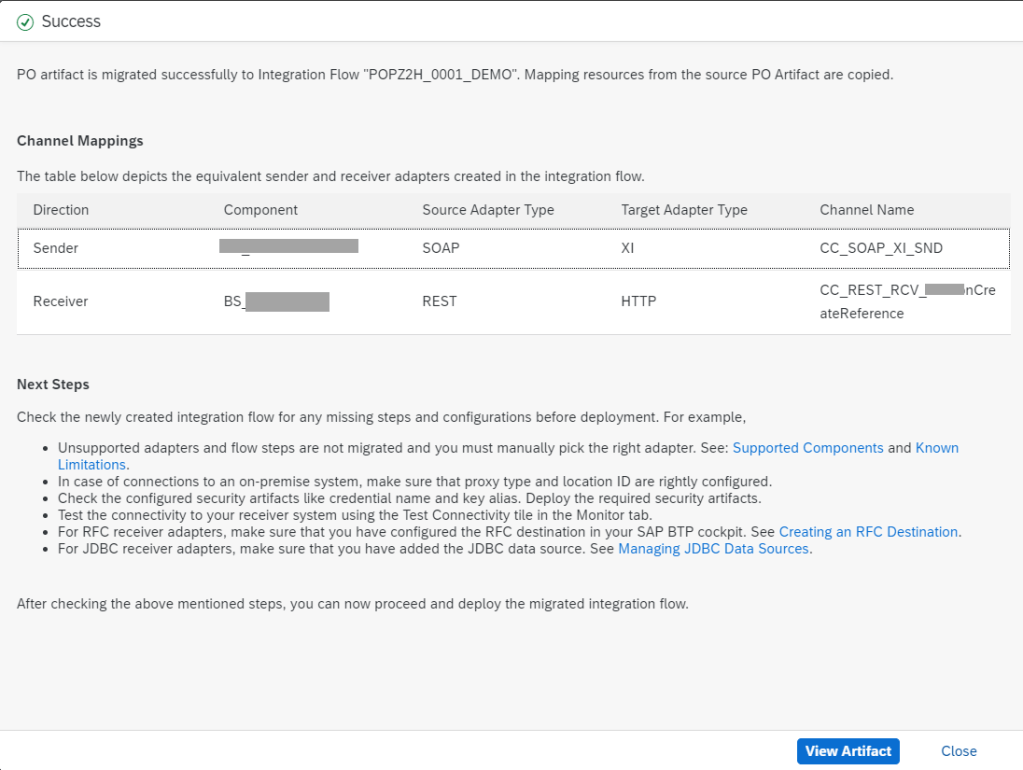
Task: Click the CC_SOAP_XI_SND channel name cell
Action: [881, 248]
